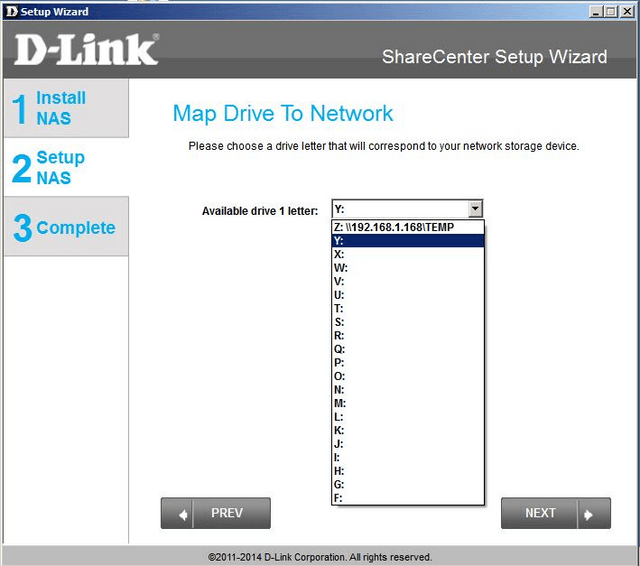
Task: Open step 1 Install NAS
Action: pos(66,108)
